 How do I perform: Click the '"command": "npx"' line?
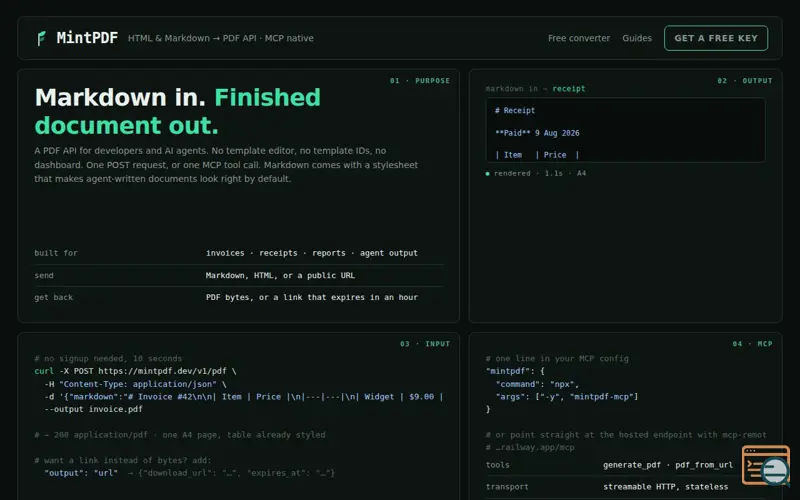(x=537, y=384)
